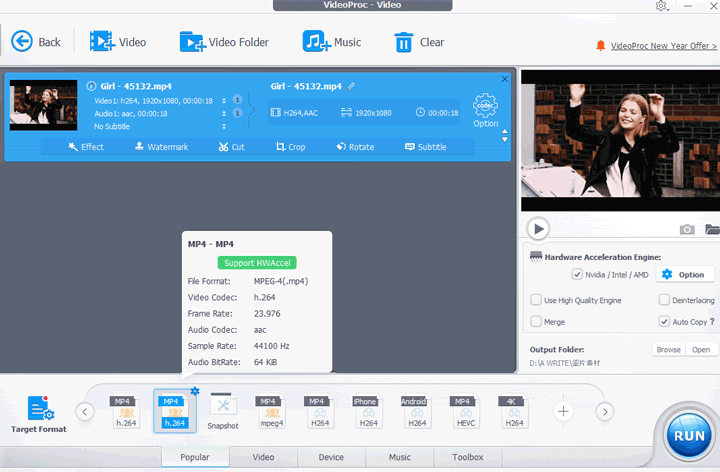Open Hardware Acceleration Option button

[x=685, y=275]
